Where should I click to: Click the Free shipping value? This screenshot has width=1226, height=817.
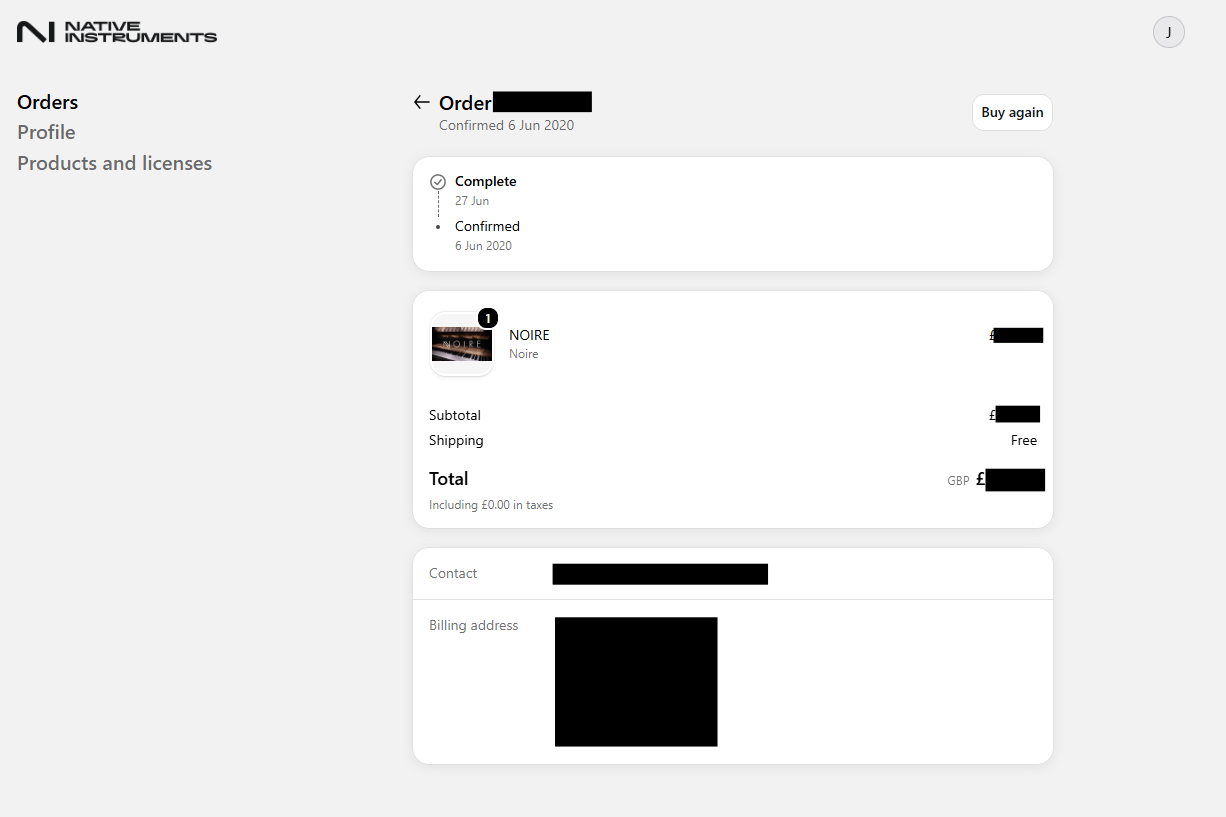[x=1024, y=440]
